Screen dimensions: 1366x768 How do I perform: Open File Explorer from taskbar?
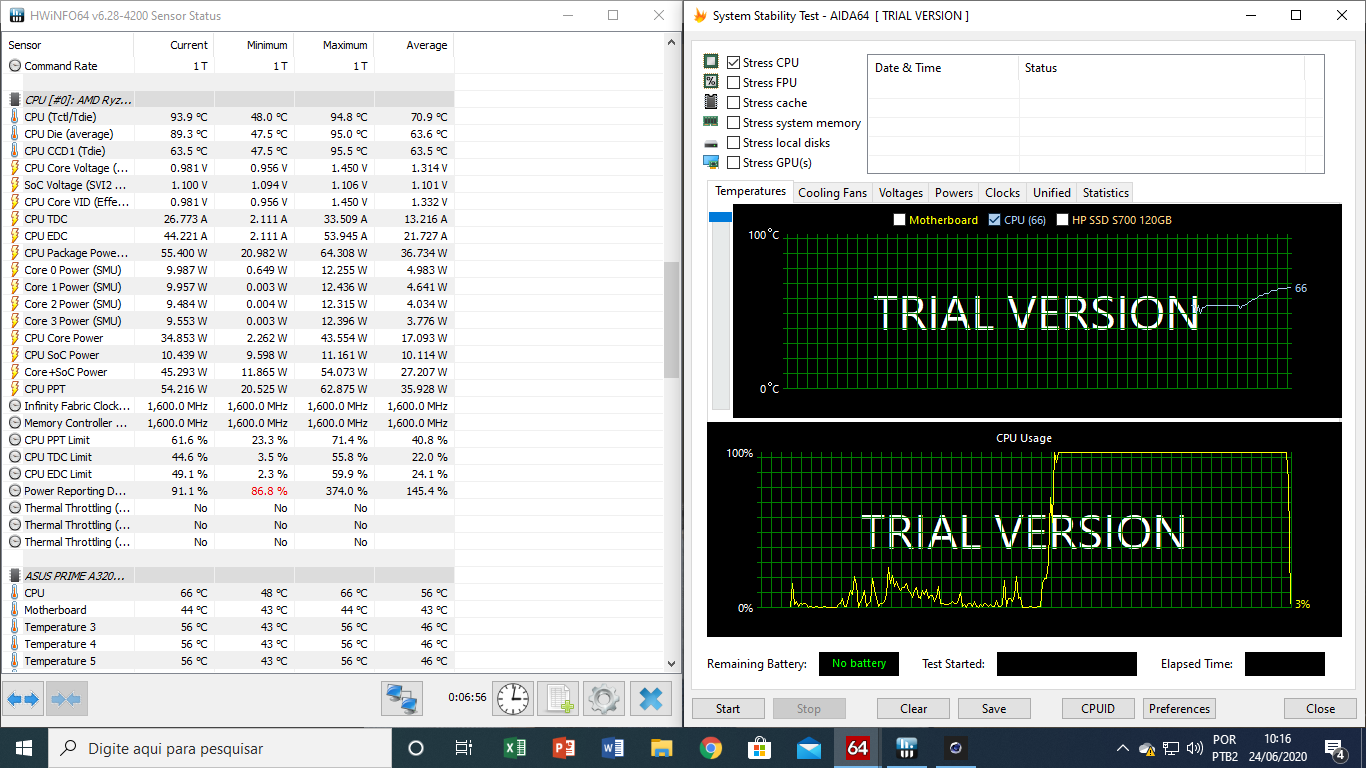click(662, 748)
